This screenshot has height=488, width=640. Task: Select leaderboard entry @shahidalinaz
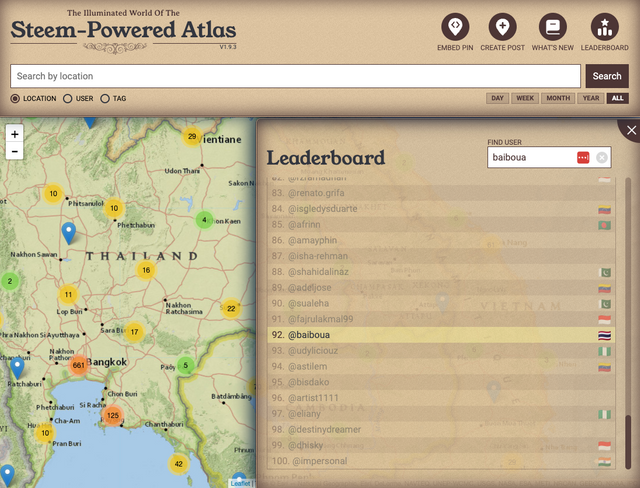441,272
